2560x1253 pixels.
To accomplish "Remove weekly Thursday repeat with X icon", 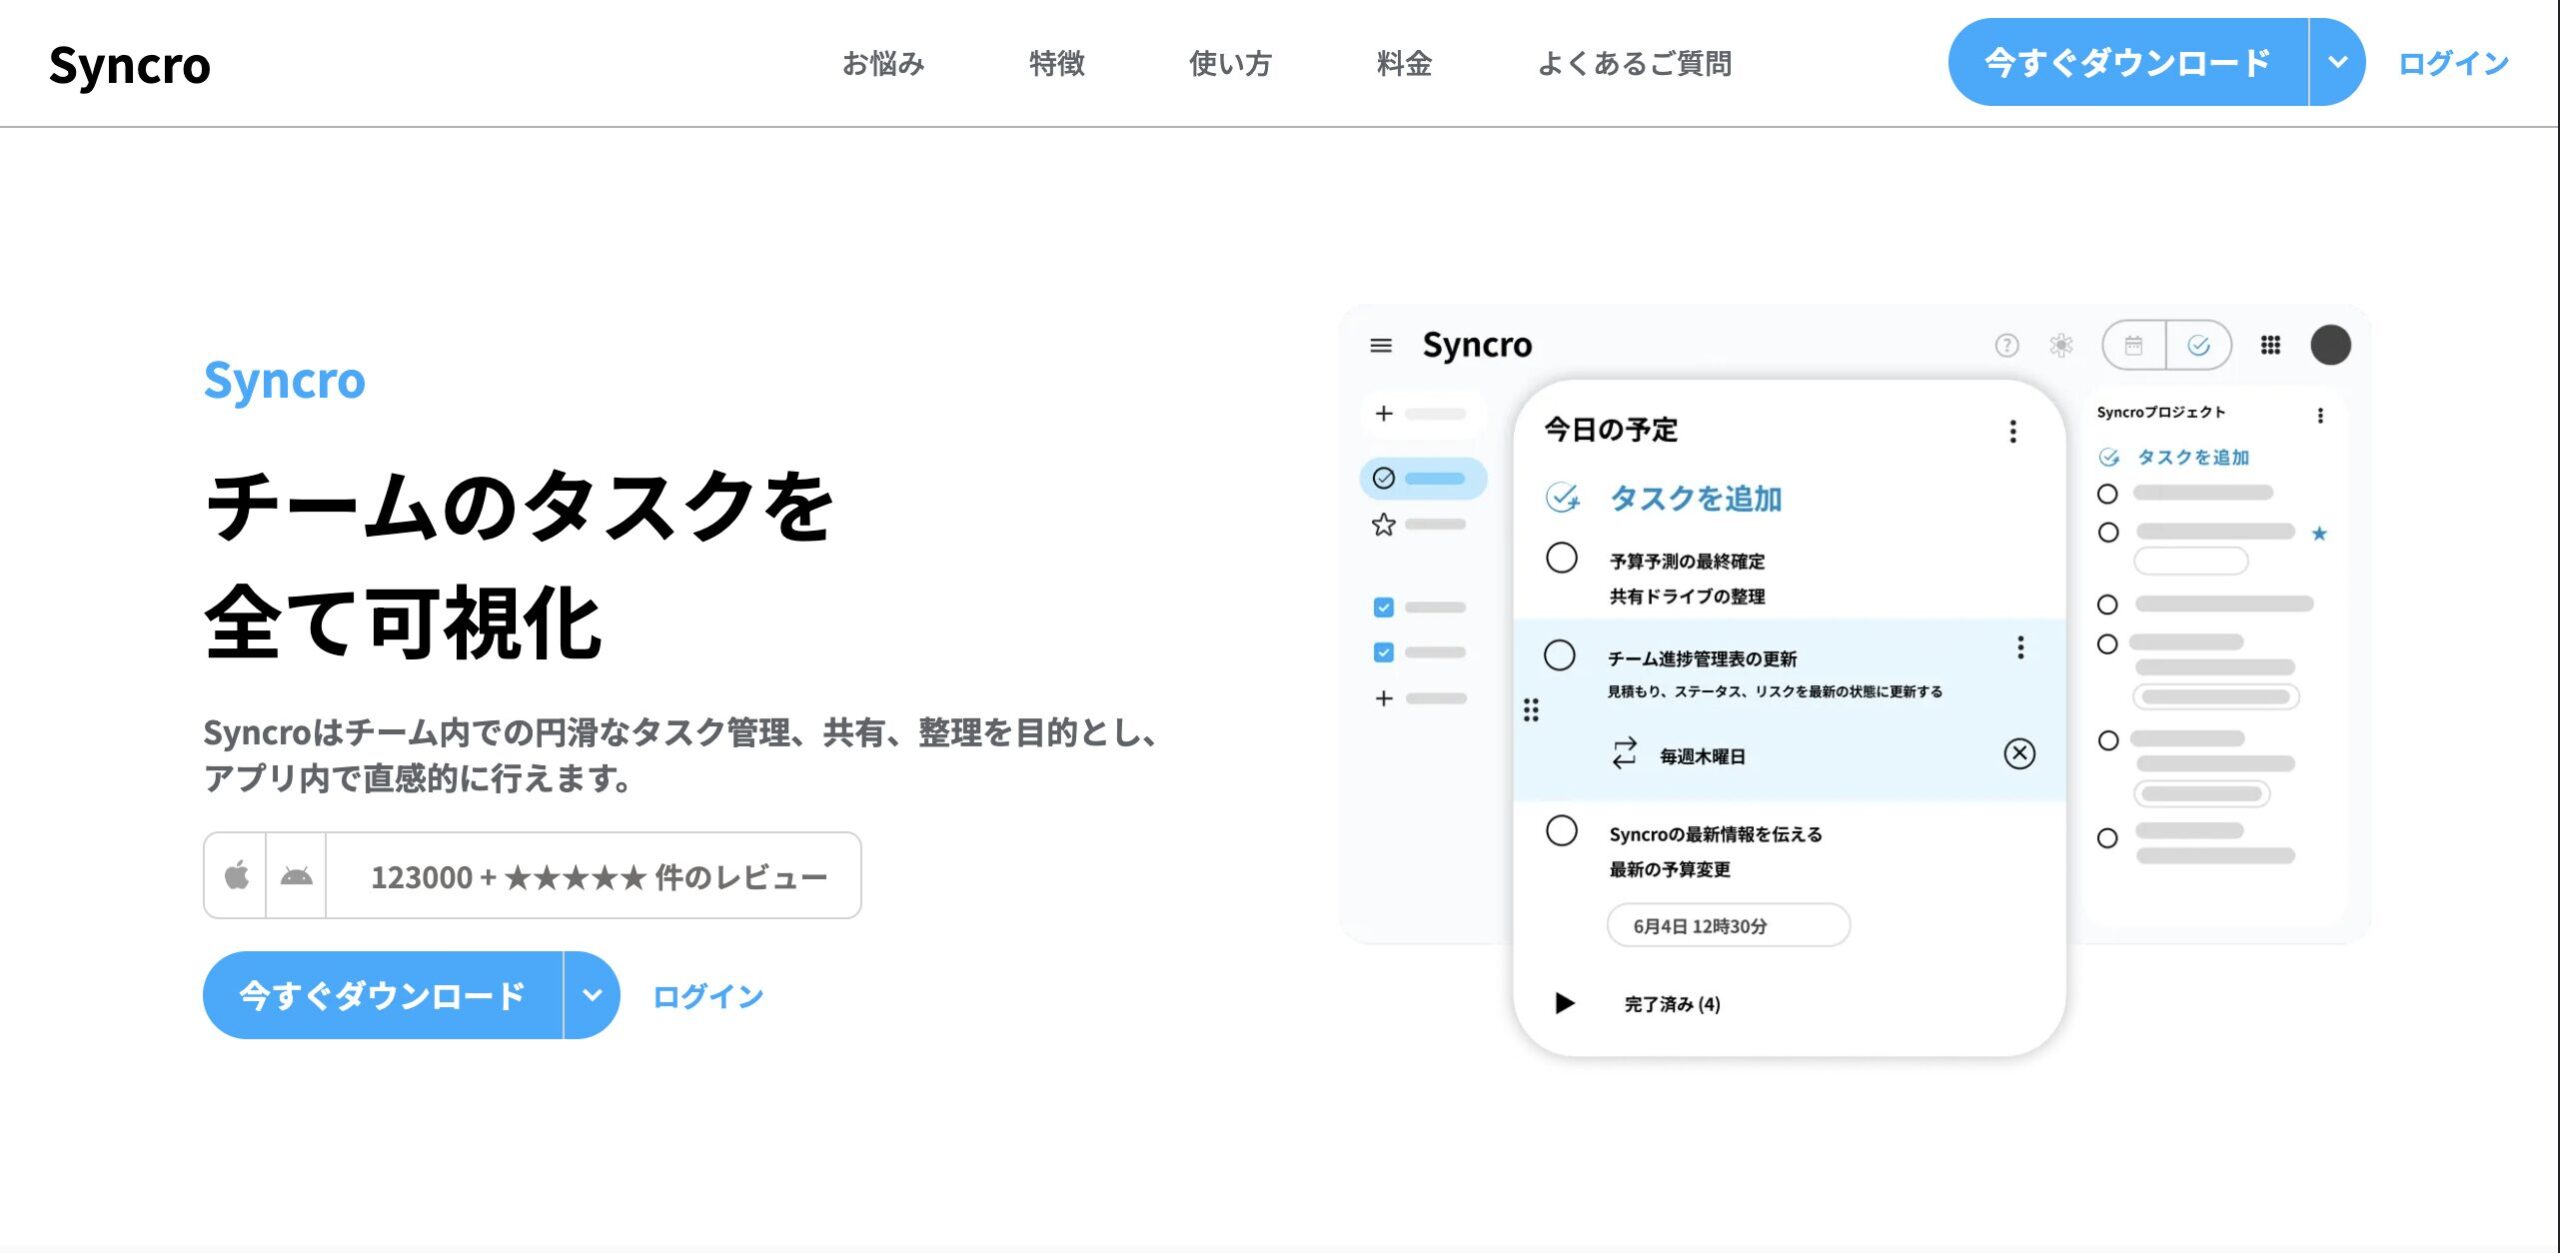I will point(2019,753).
